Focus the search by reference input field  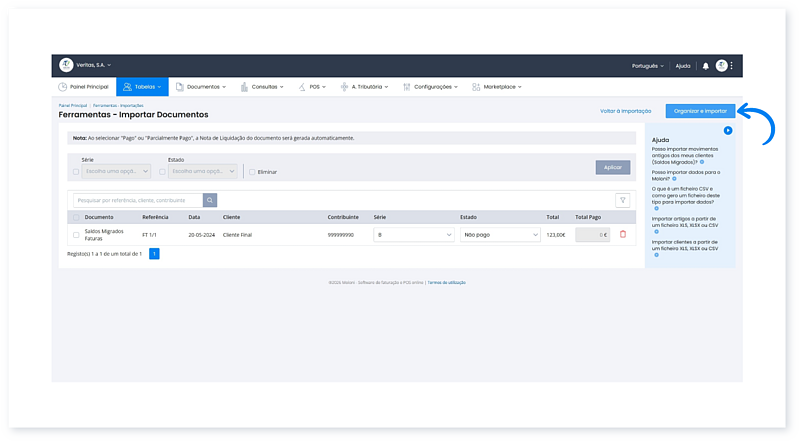138,200
